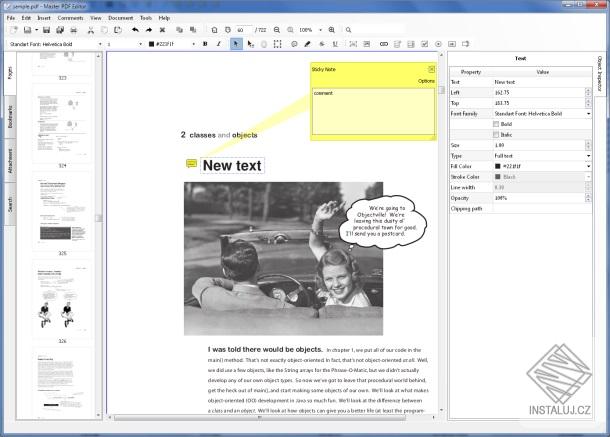Select the checkbox form field tool

[x=424, y=44]
